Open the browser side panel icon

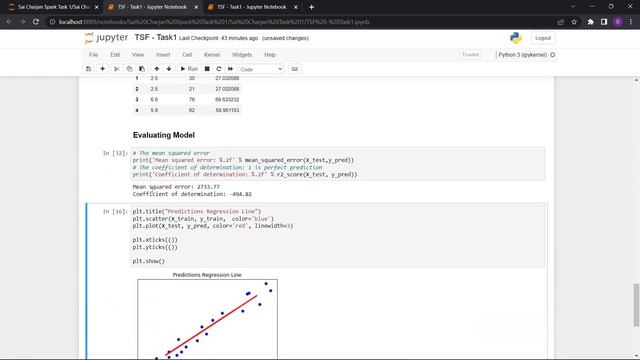pyautogui.click(x=604, y=22)
